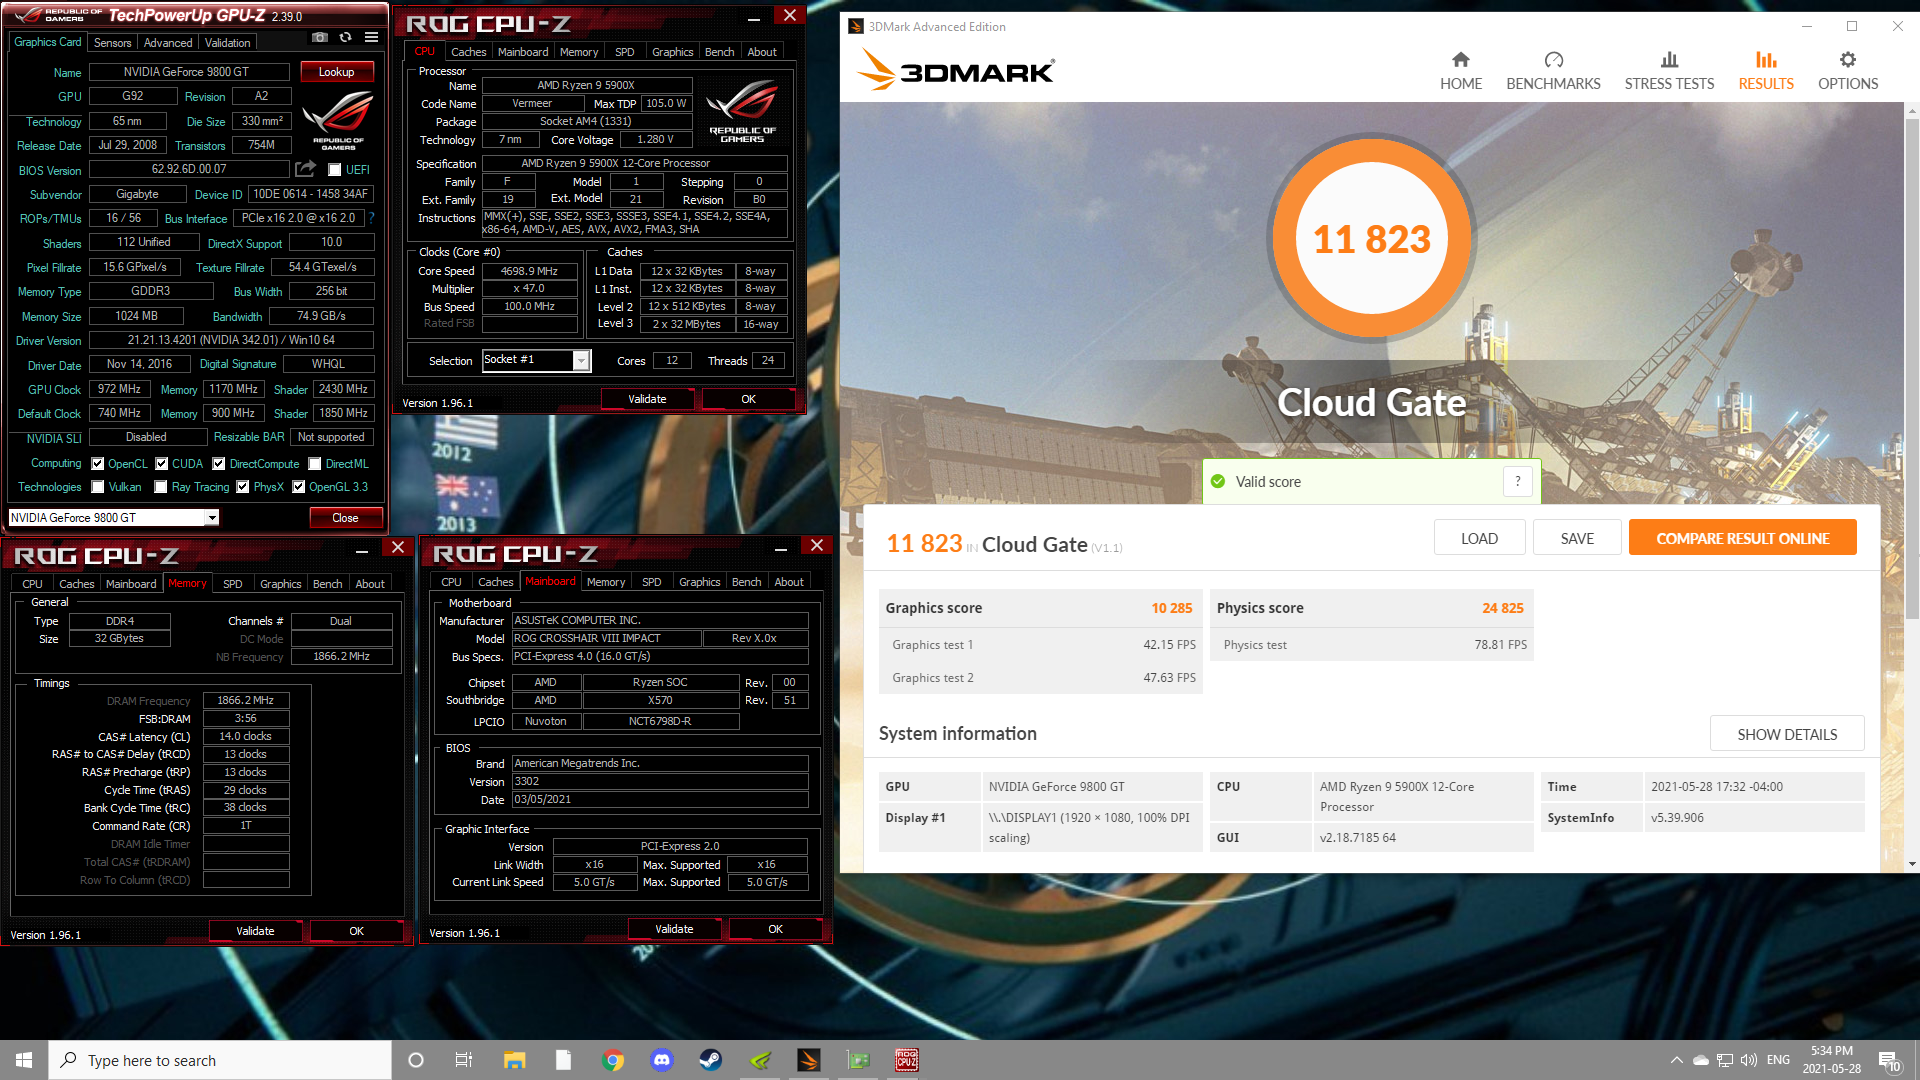Click the Cortana circle on taskbar
The image size is (1920, 1080).
coord(416,1060)
